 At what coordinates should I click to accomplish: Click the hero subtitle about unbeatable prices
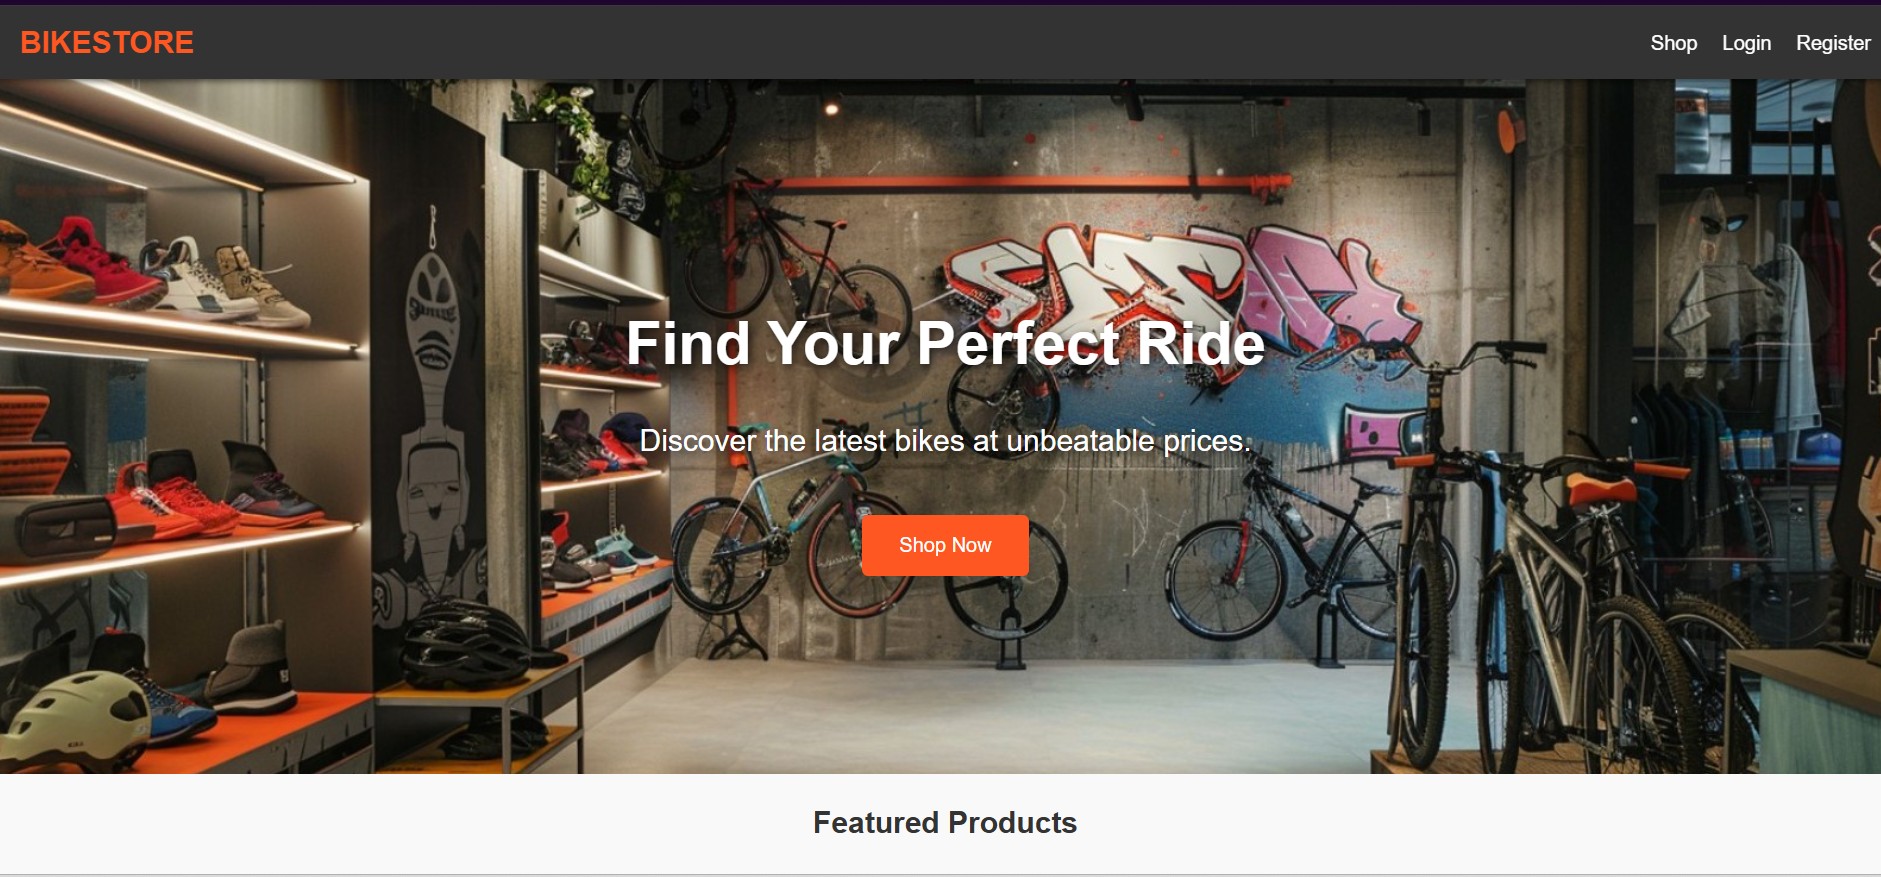click(944, 439)
